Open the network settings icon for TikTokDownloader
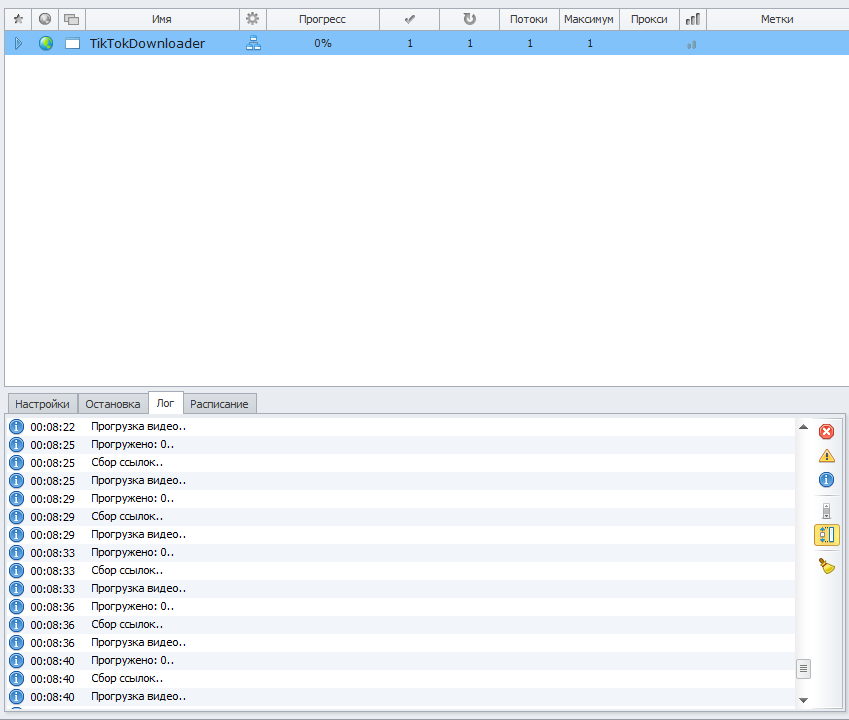 [x=253, y=43]
